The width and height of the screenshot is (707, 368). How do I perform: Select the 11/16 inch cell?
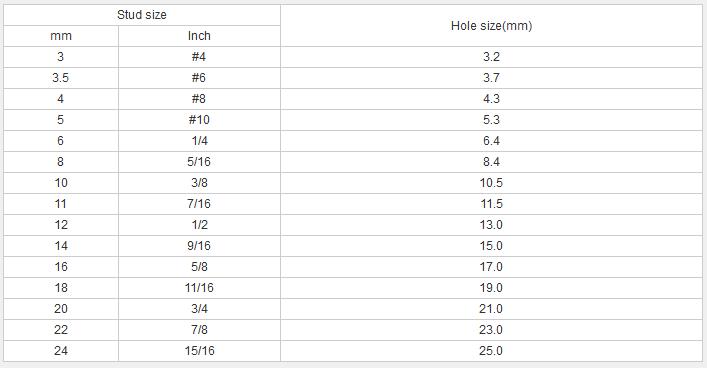pos(199,288)
